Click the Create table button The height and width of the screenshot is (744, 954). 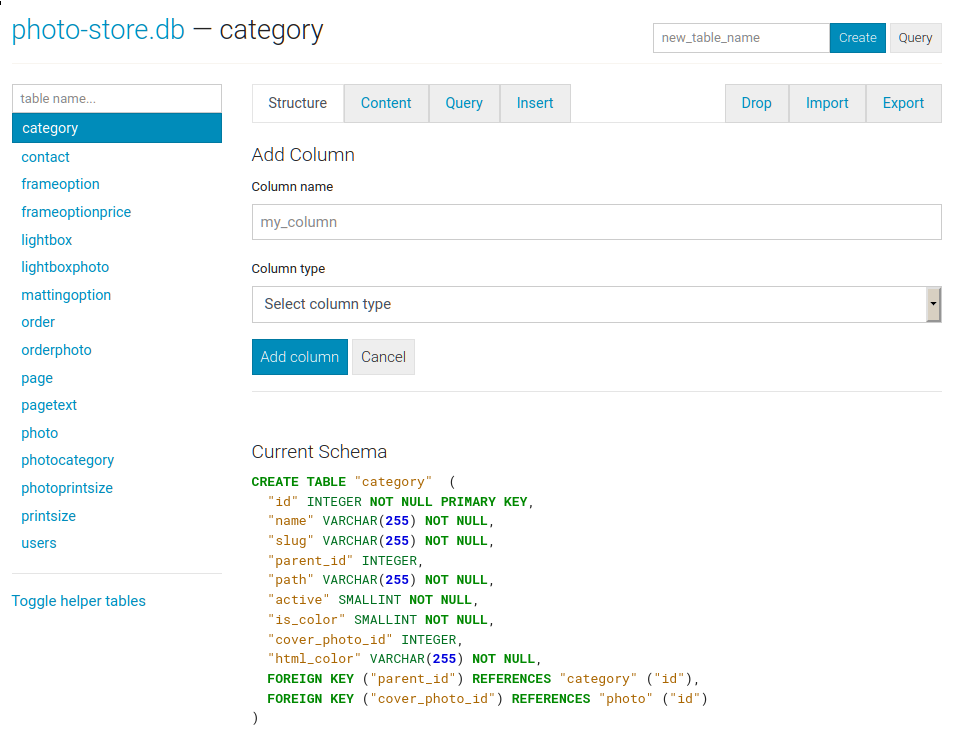pyautogui.click(x=857, y=38)
